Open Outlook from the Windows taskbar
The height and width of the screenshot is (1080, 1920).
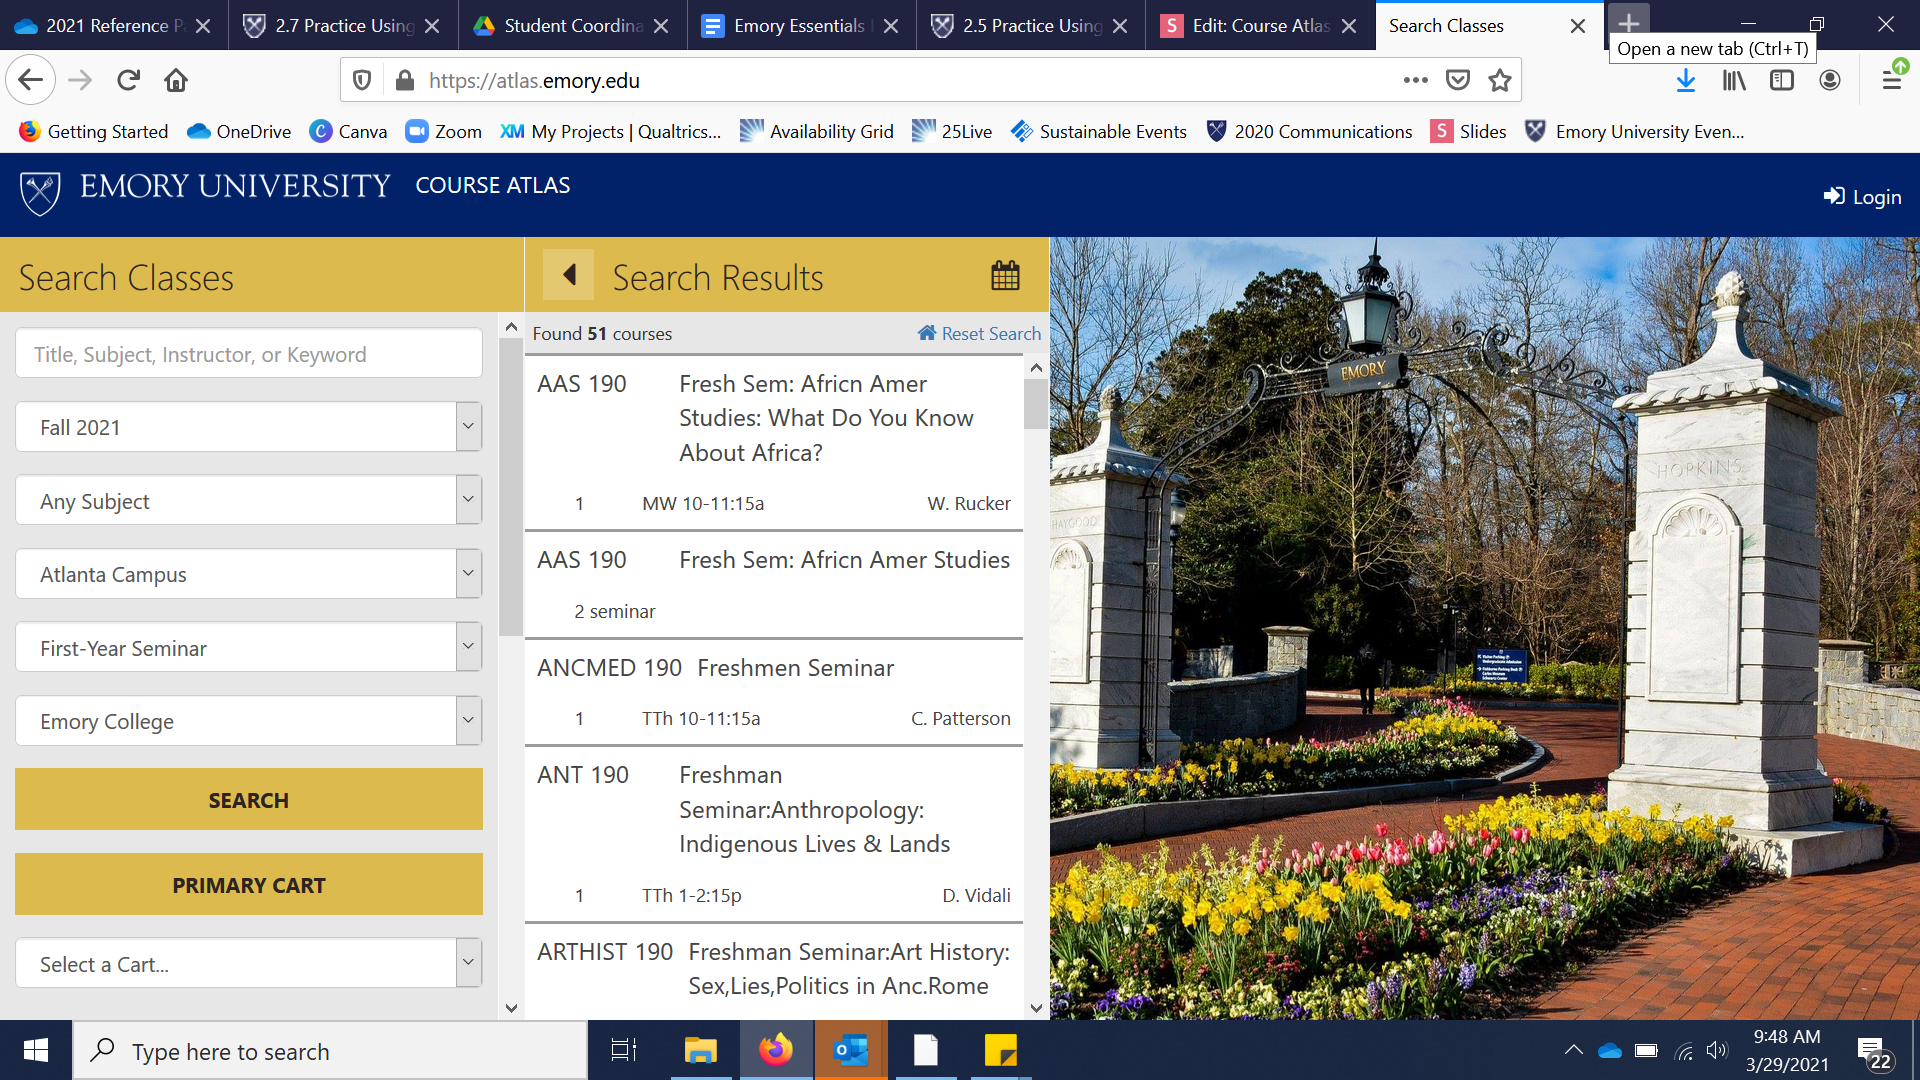click(851, 1050)
